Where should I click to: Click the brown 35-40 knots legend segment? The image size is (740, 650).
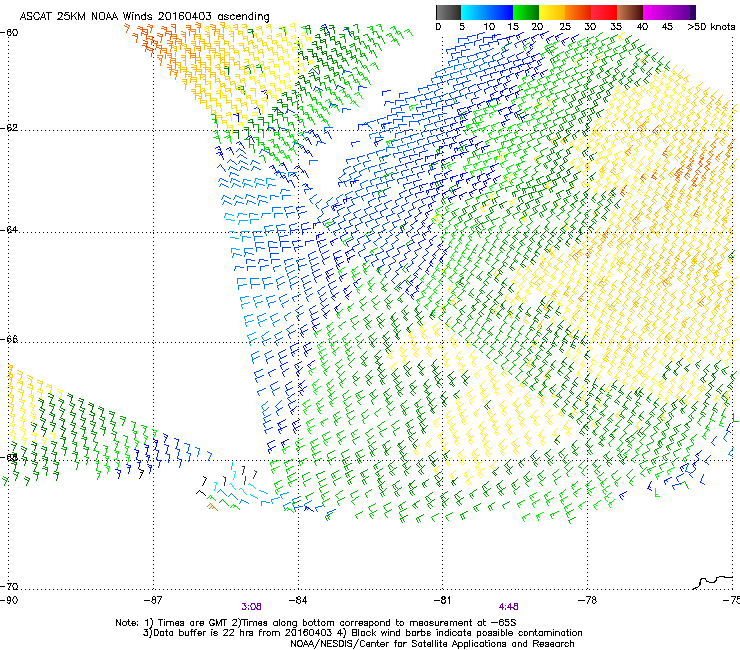[630, 12]
